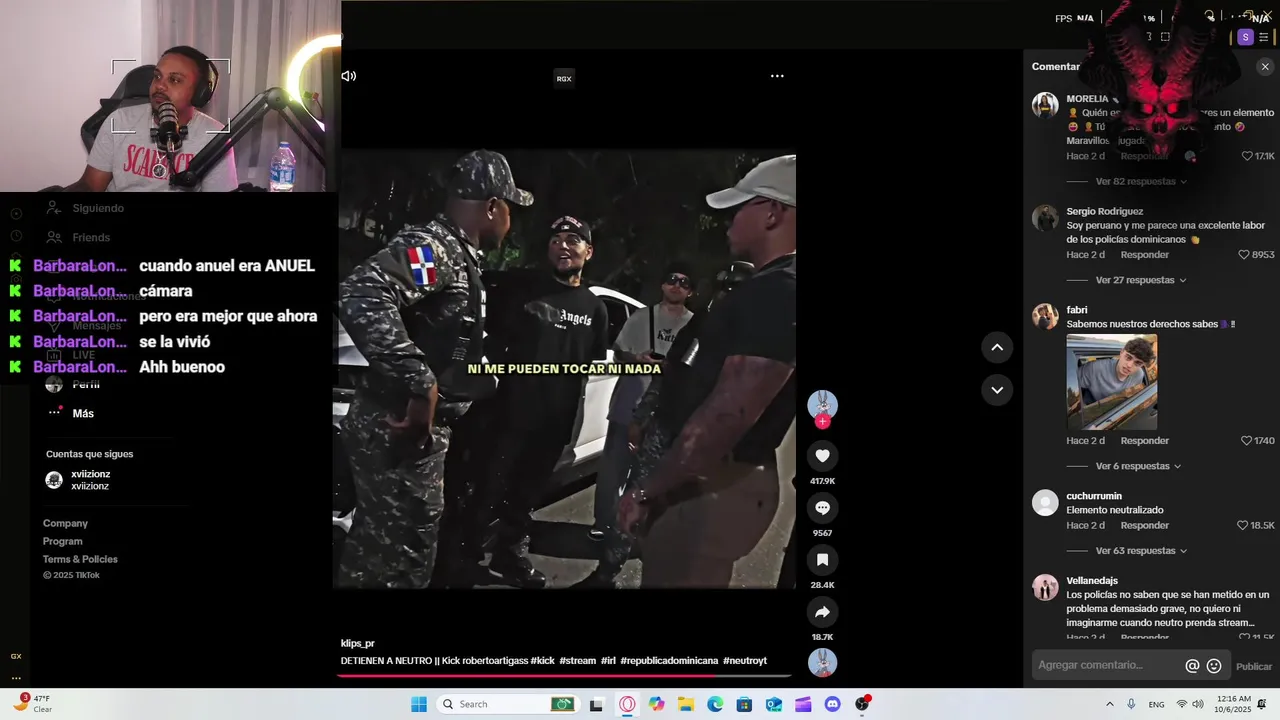Open the Siguiendo menu item
The height and width of the screenshot is (720, 1280).
[87, 208]
